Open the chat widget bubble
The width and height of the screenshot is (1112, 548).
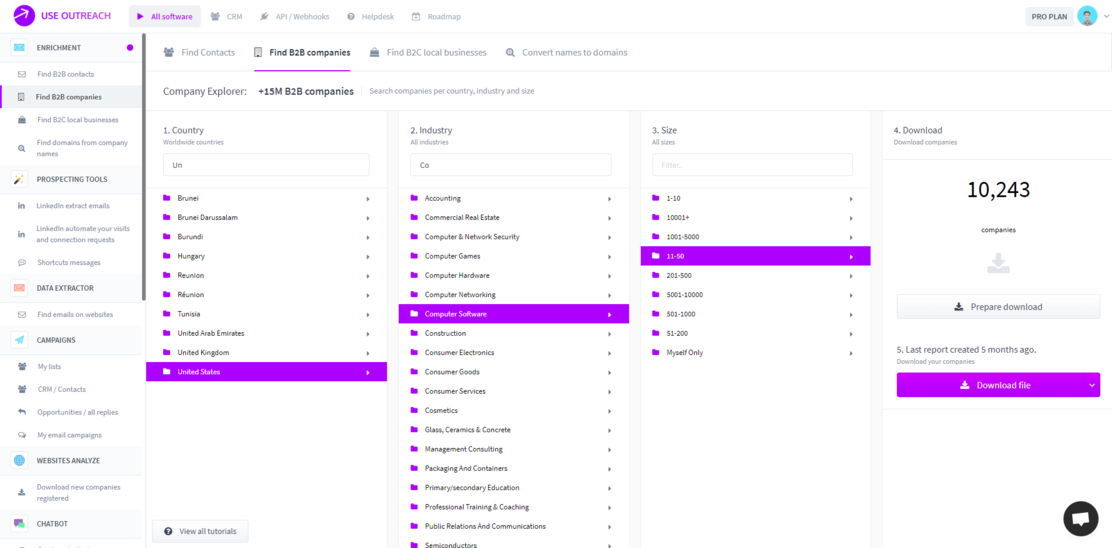pyautogui.click(x=1080, y=518)
